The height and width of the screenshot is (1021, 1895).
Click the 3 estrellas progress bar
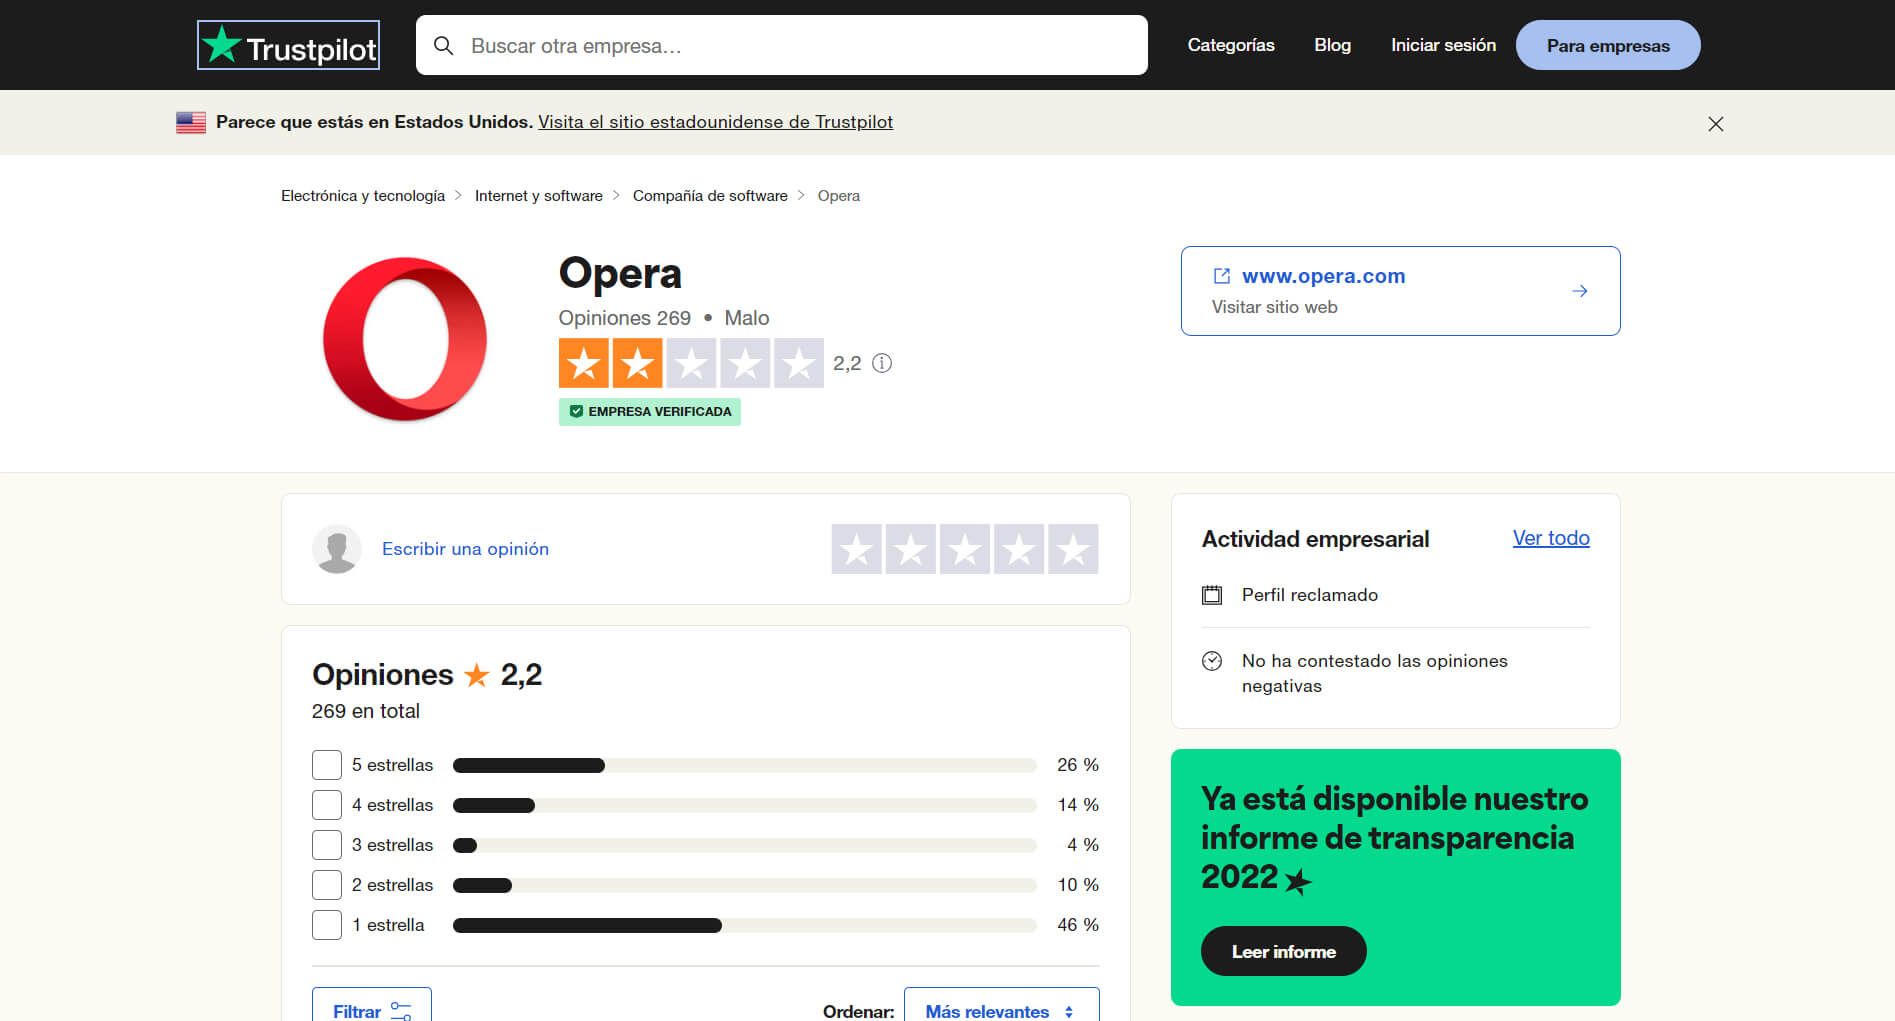pos(745,845)
